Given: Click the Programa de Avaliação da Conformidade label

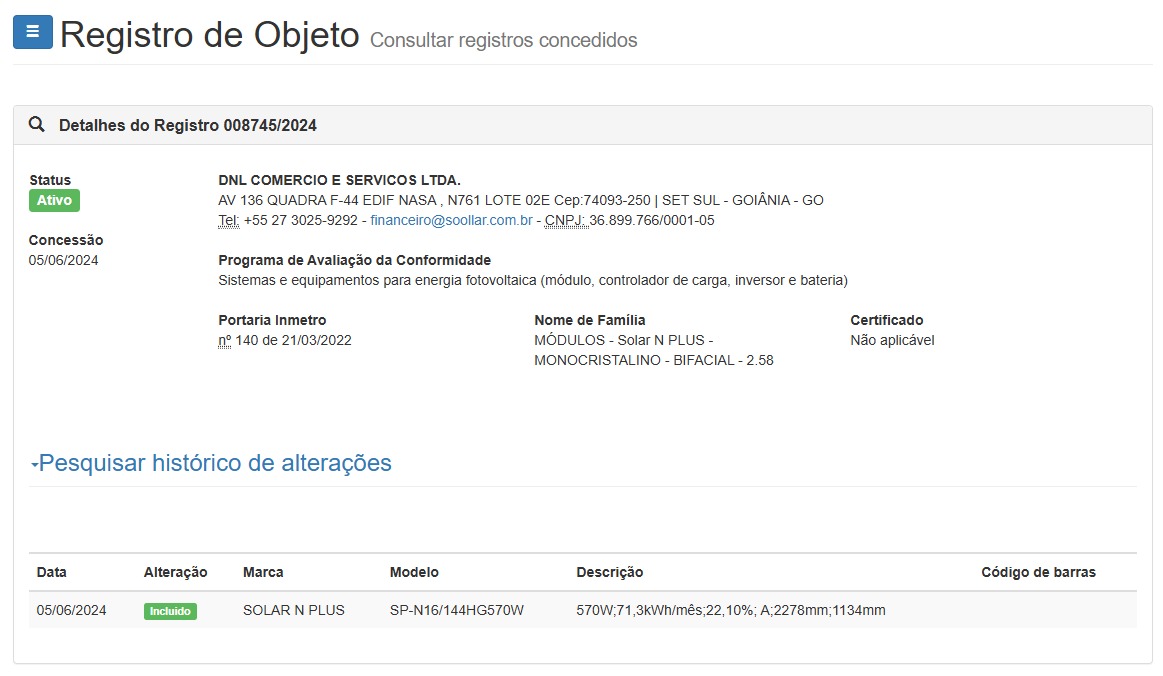Looking at the screenshot, I should 355,260.
